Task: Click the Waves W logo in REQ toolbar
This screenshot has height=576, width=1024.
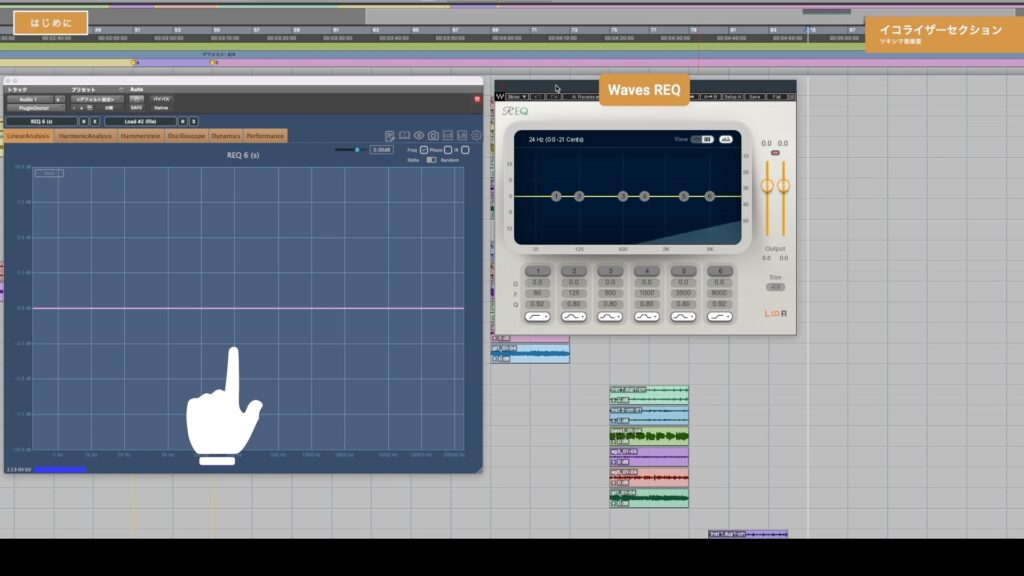Action: click(x=500, y=97)
